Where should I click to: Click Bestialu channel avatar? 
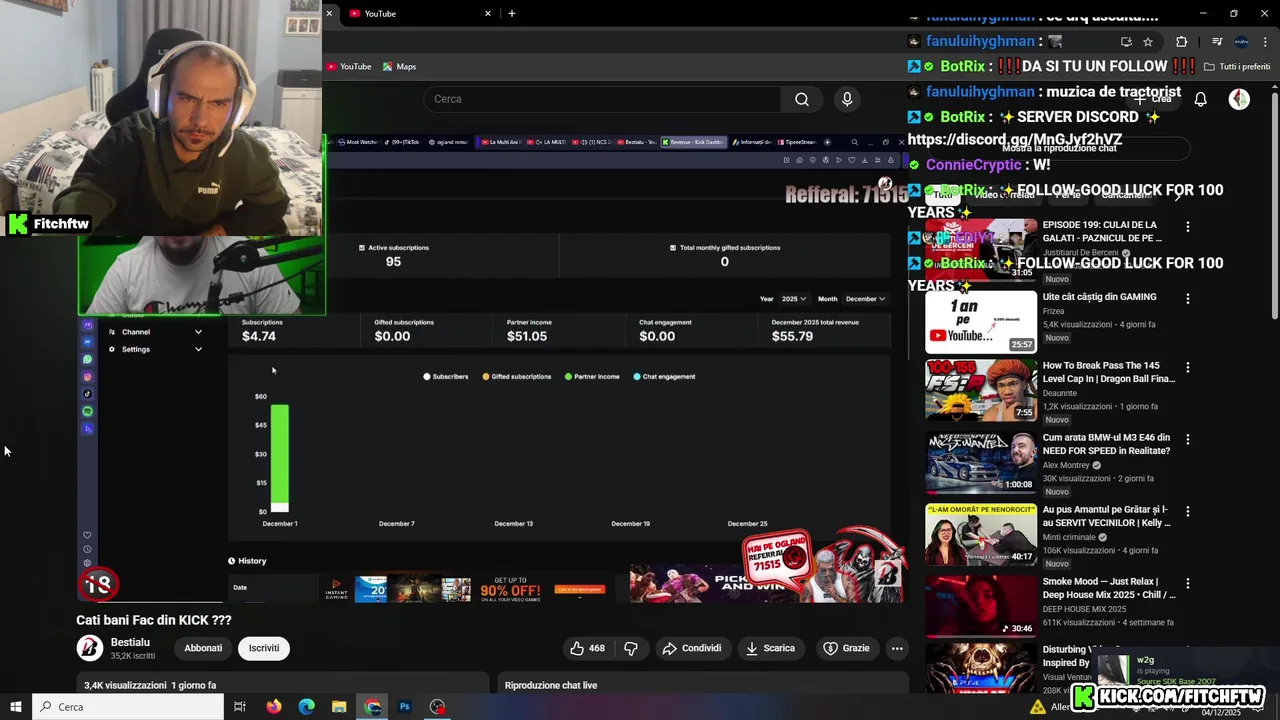point(90,648)
